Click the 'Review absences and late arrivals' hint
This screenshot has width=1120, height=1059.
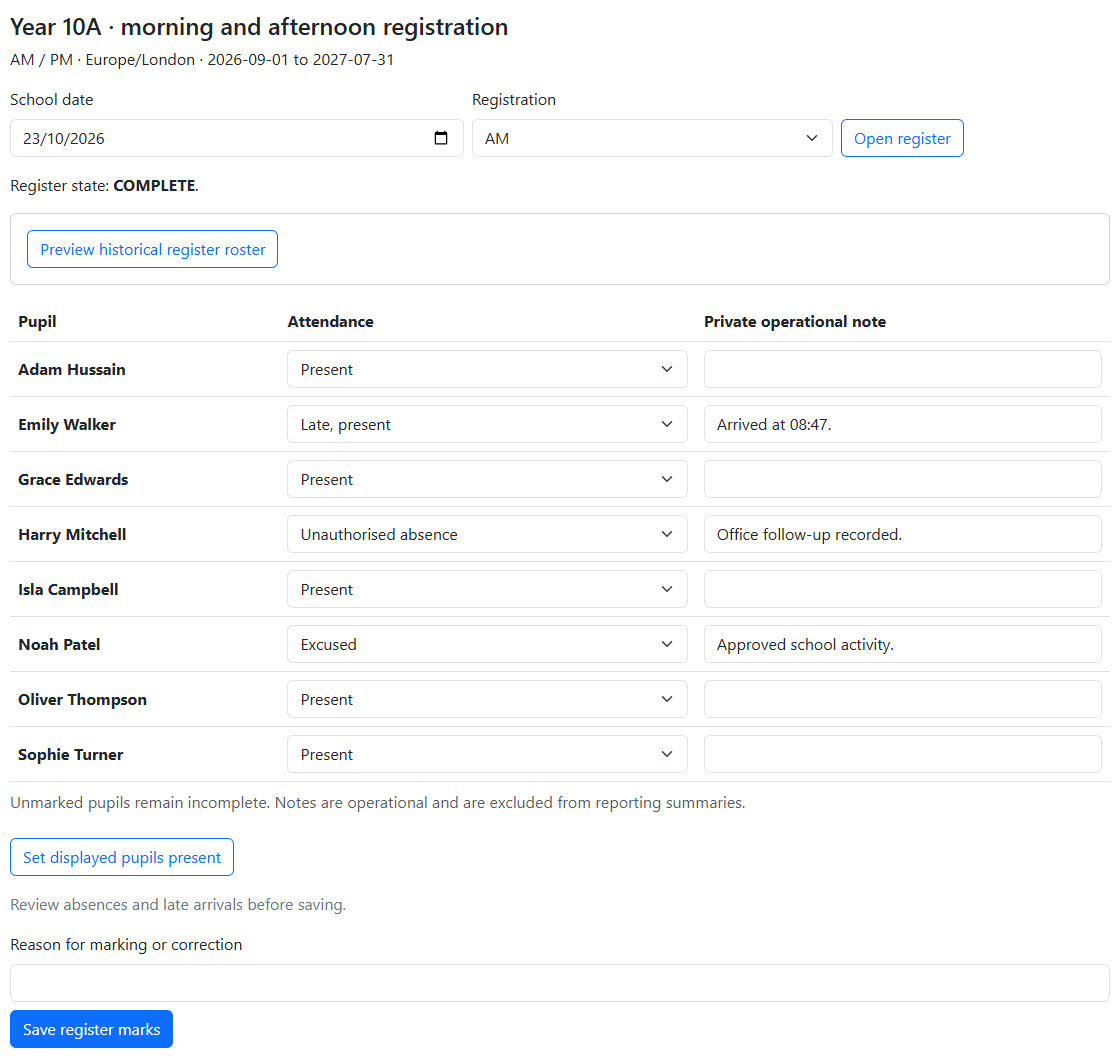pos(178,904)
